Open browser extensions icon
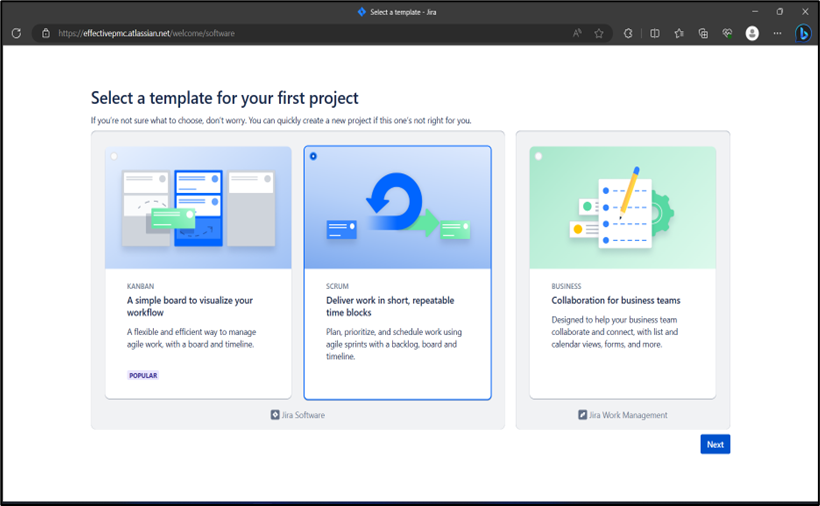The image size is (820, 506). pyautogui.click(x=628, y=33)
